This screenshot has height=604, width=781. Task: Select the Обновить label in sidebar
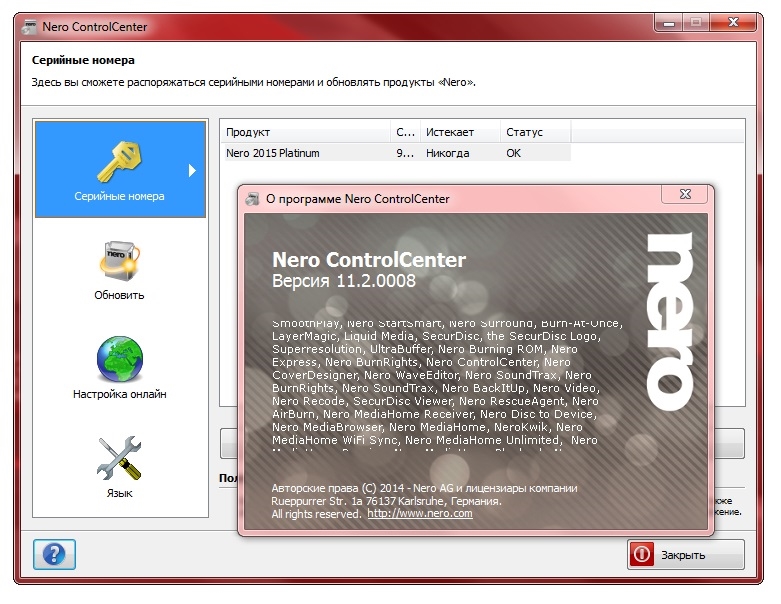click(120, 295)
